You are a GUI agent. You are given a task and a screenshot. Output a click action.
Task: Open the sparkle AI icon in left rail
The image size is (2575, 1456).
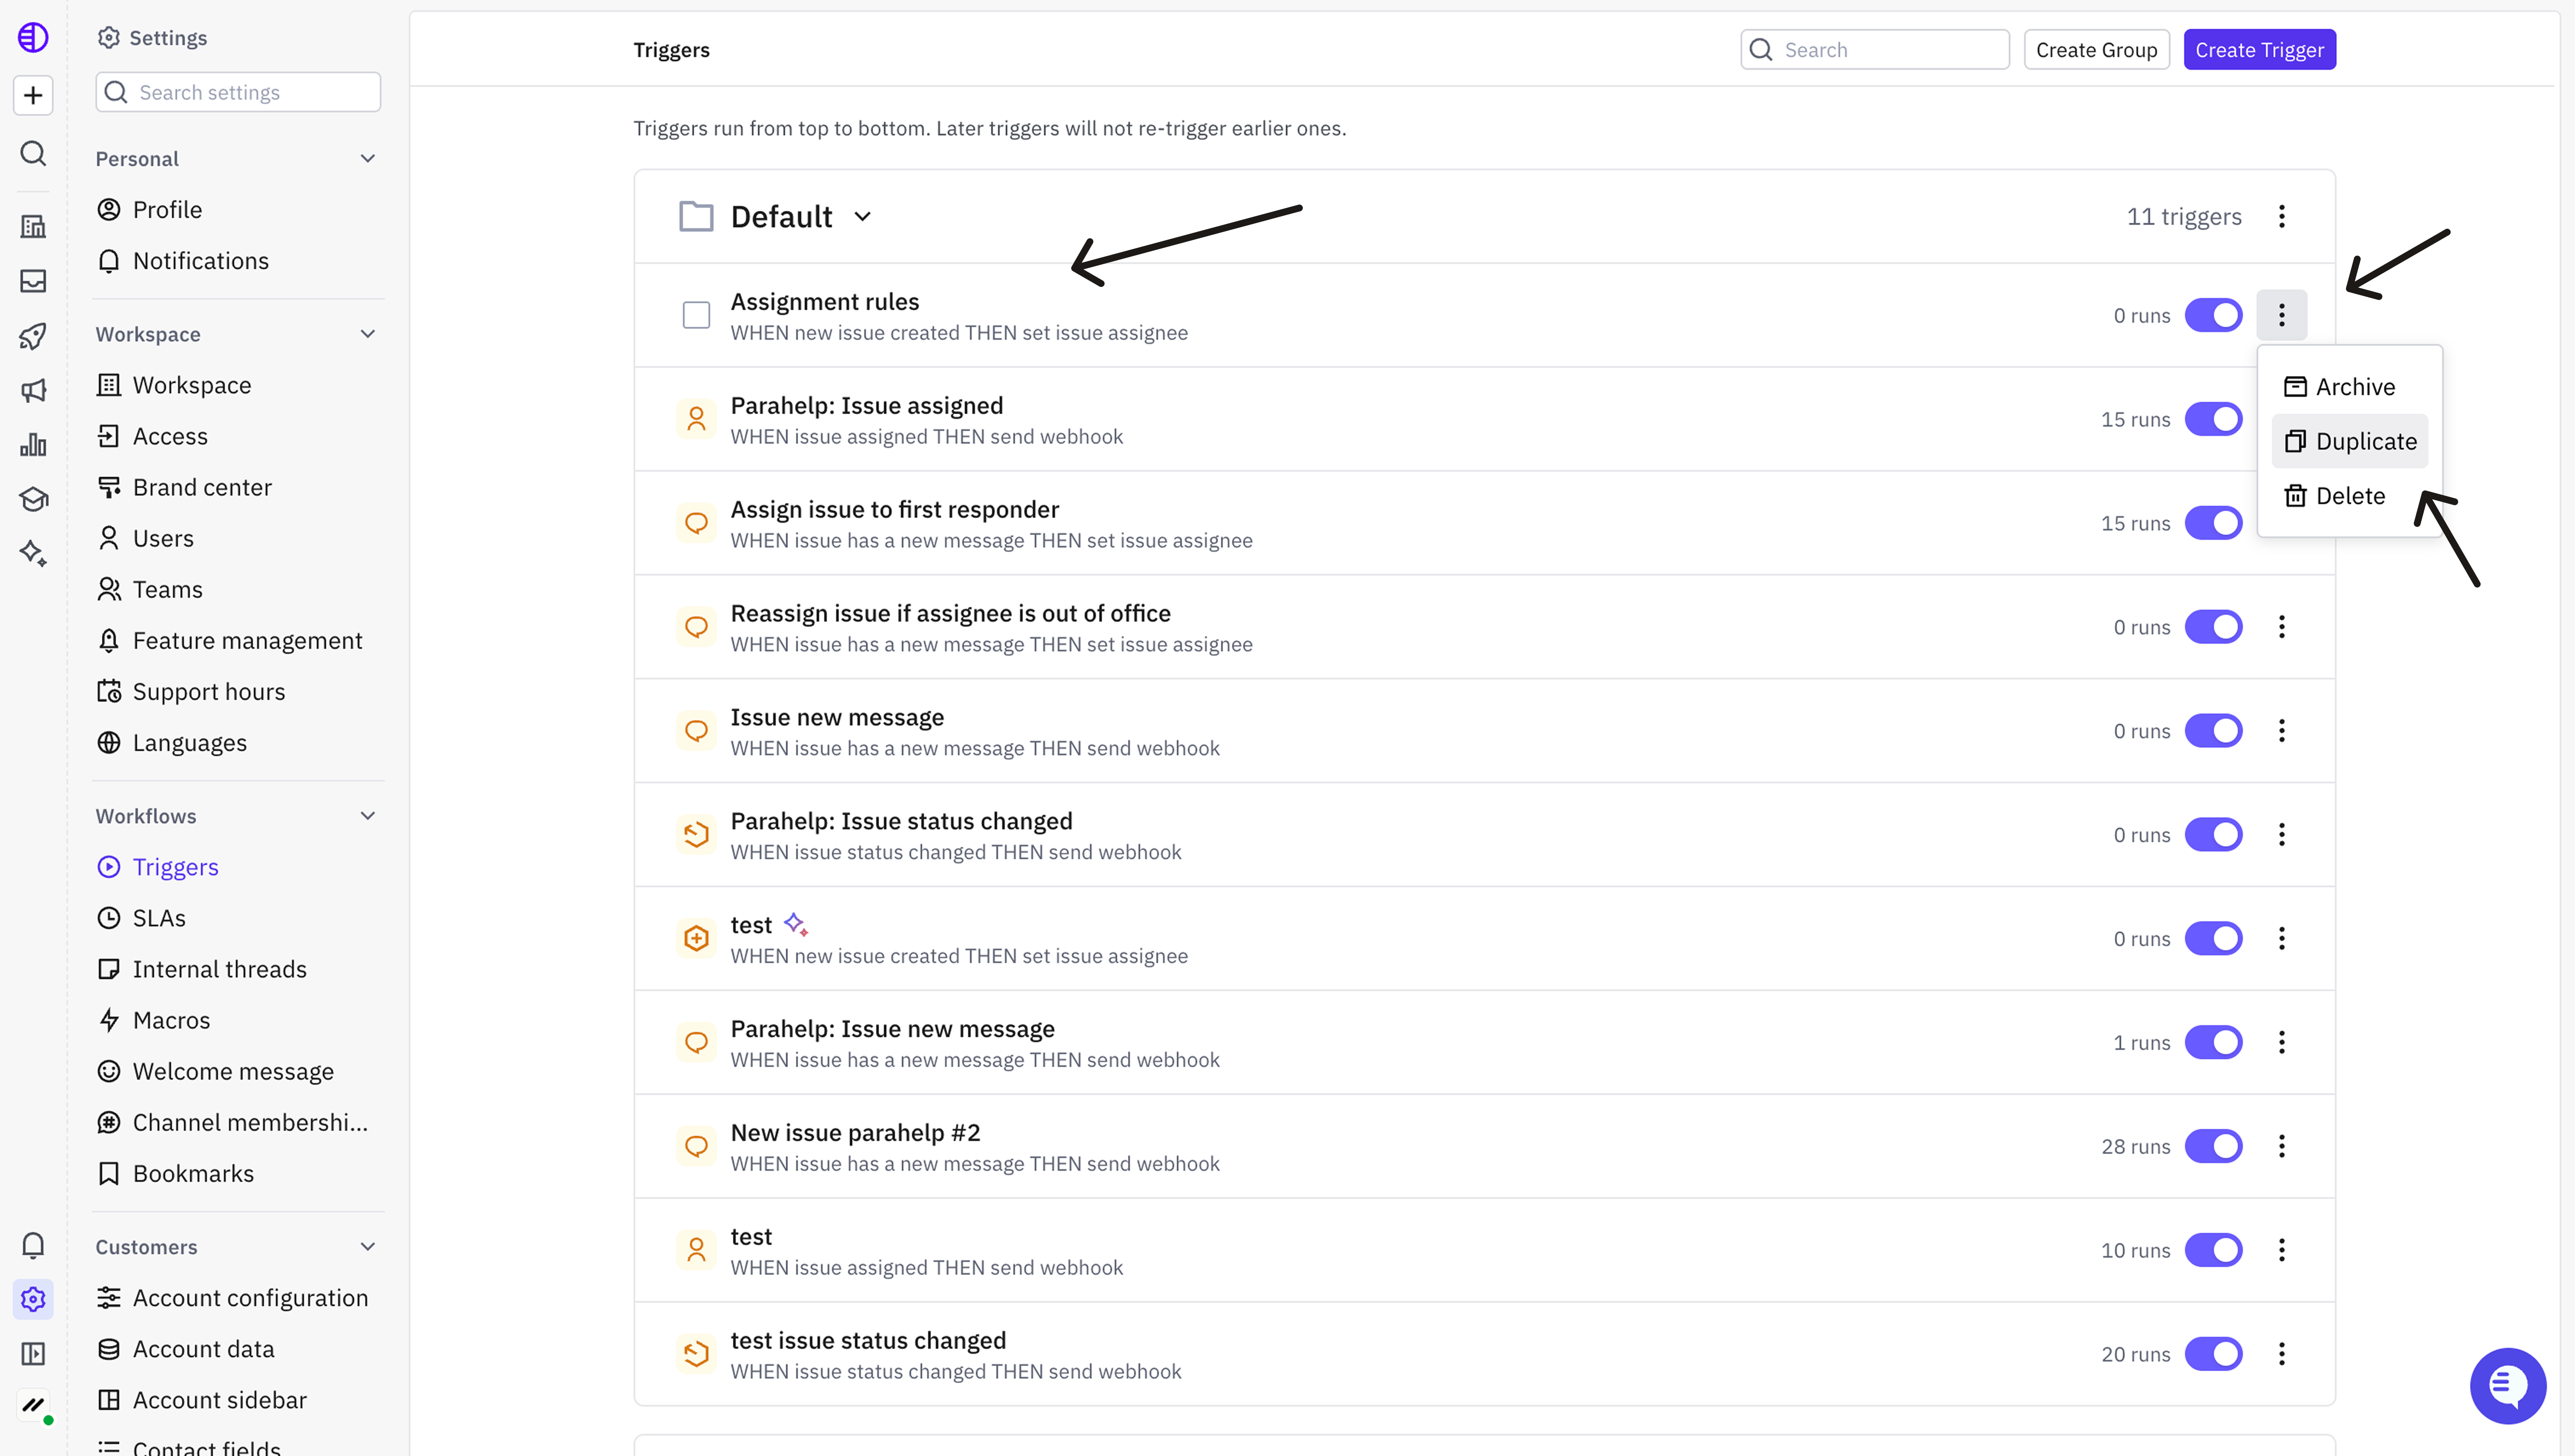point(33,553)
